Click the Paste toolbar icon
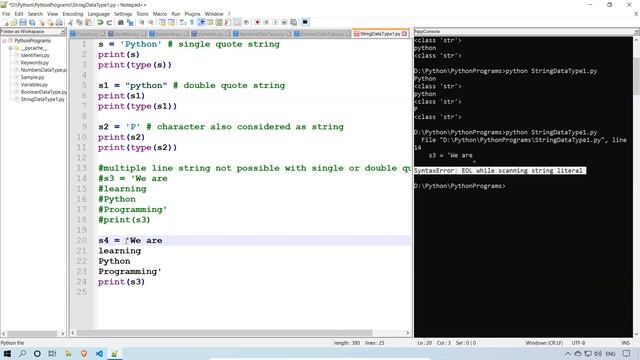 (88, 22)
